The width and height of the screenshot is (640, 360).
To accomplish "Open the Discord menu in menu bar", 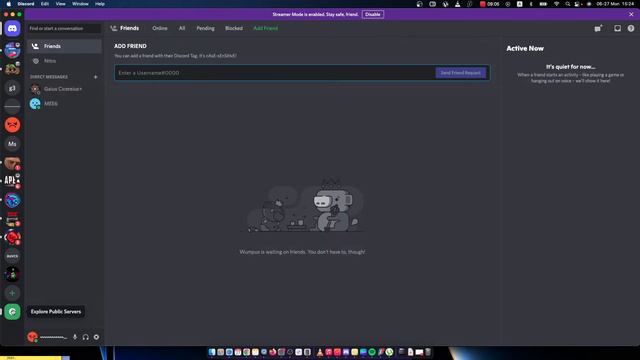I will click(26, 4).
